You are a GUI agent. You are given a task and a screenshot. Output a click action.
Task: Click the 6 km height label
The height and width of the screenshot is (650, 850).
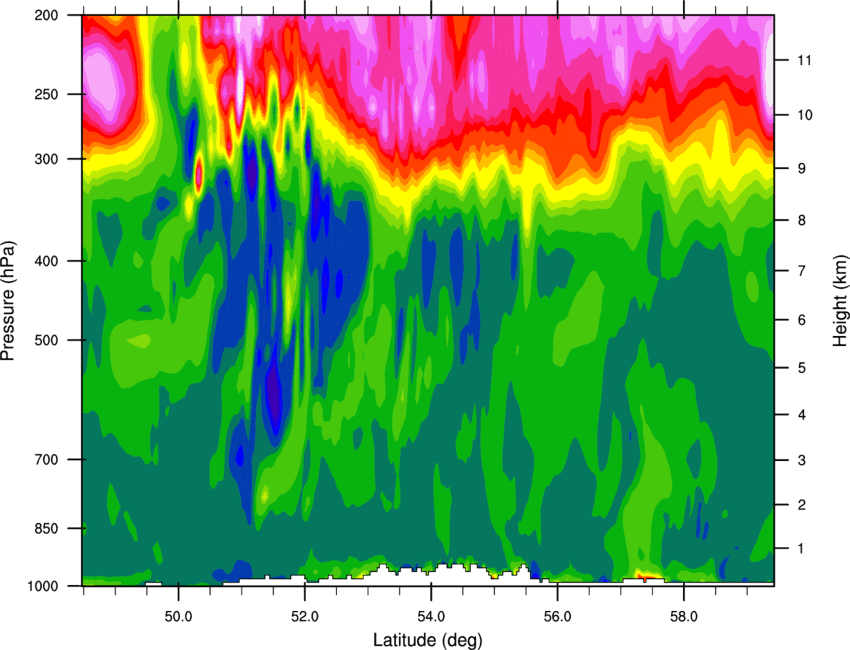point(801,320)
